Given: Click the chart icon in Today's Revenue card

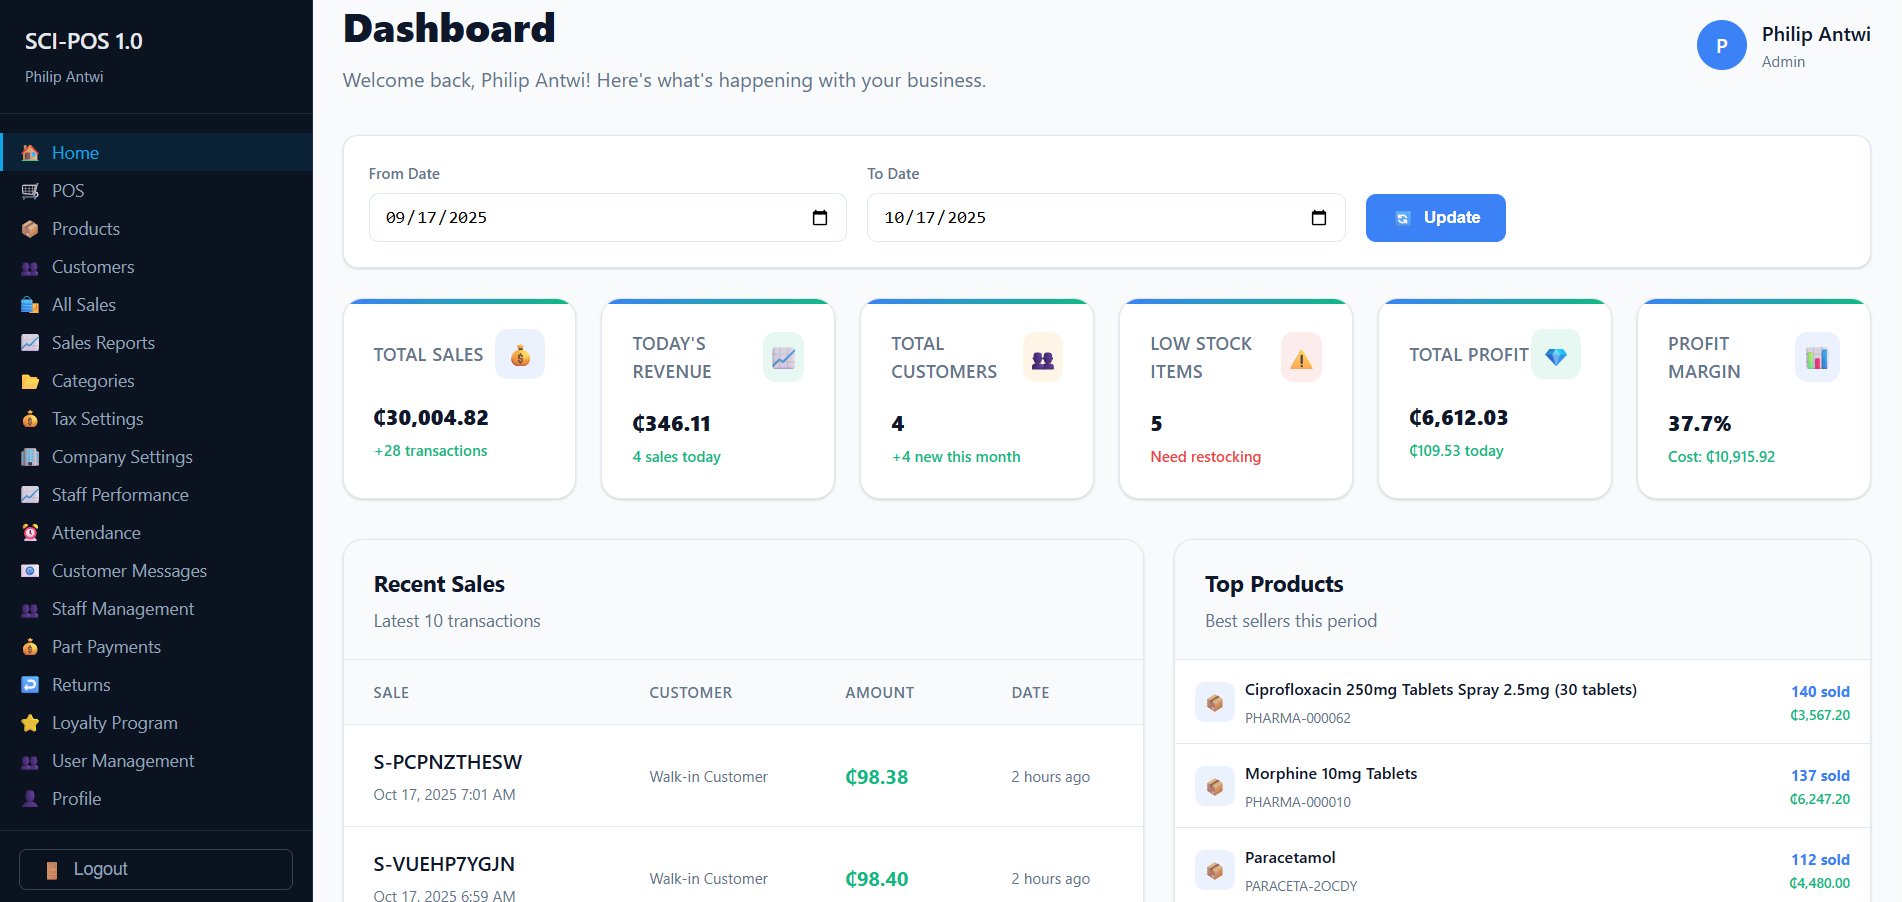Looking at the screenshot, I should pos(783,357).
